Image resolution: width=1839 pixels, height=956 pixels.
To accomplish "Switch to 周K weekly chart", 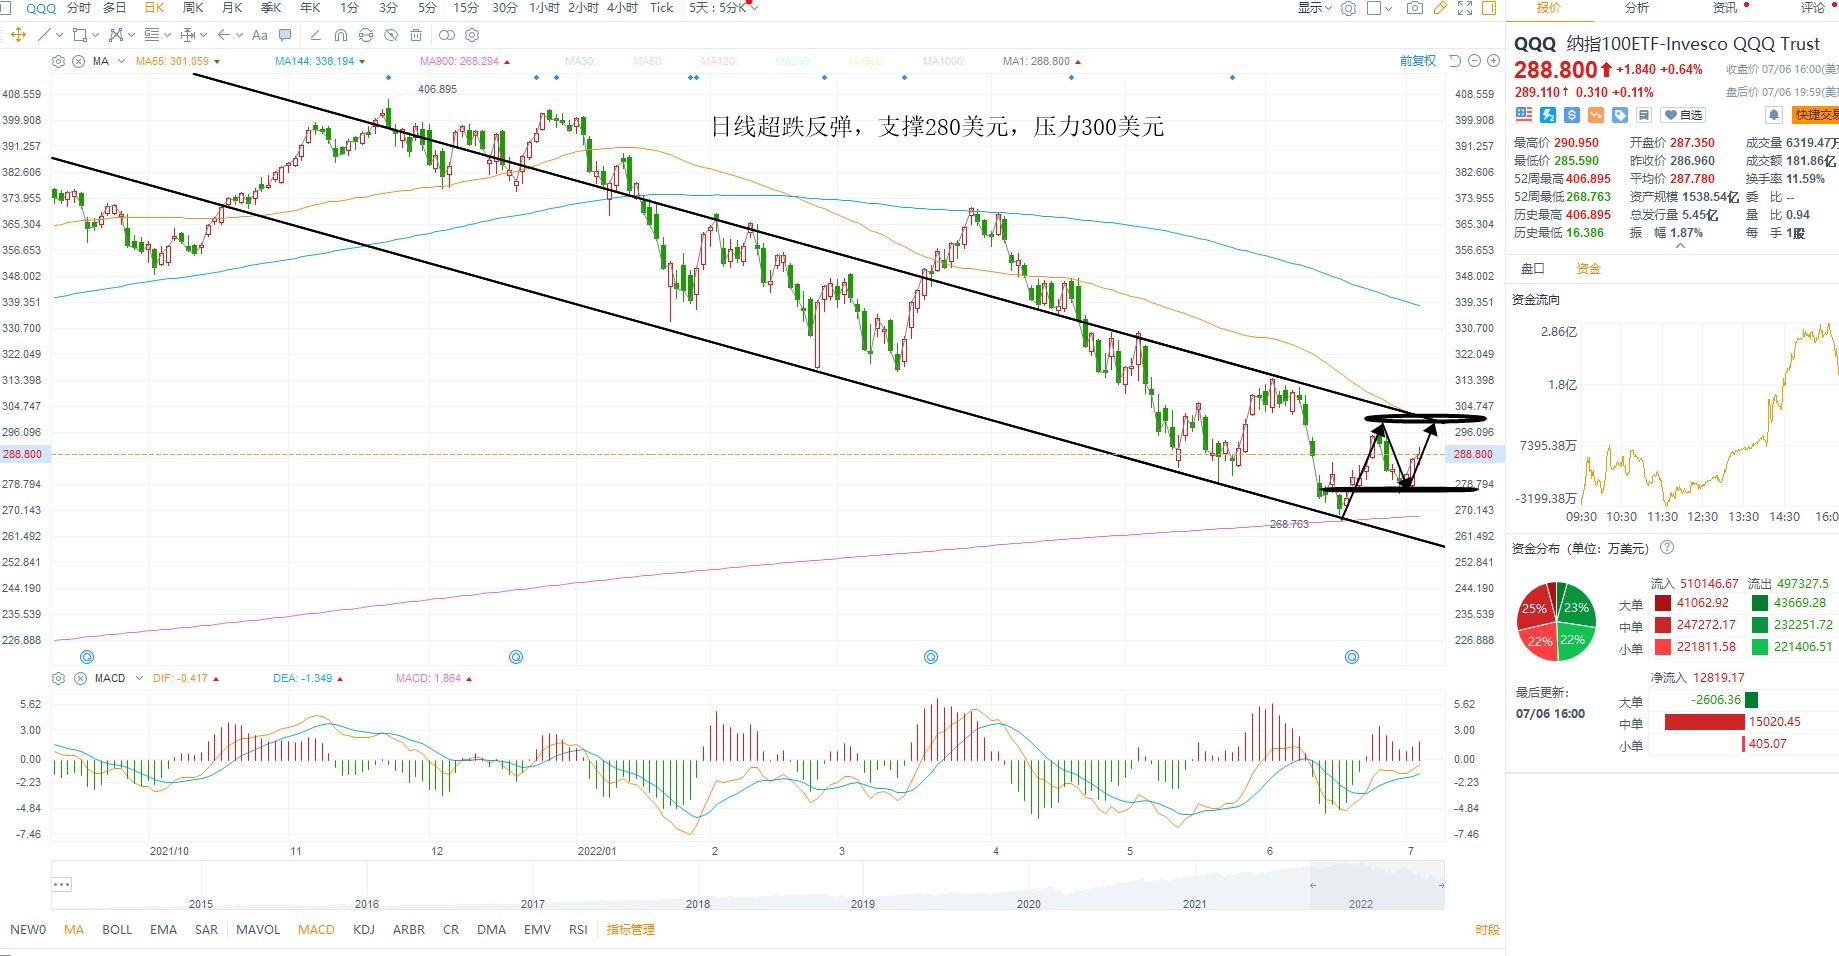I will point(193,8).
